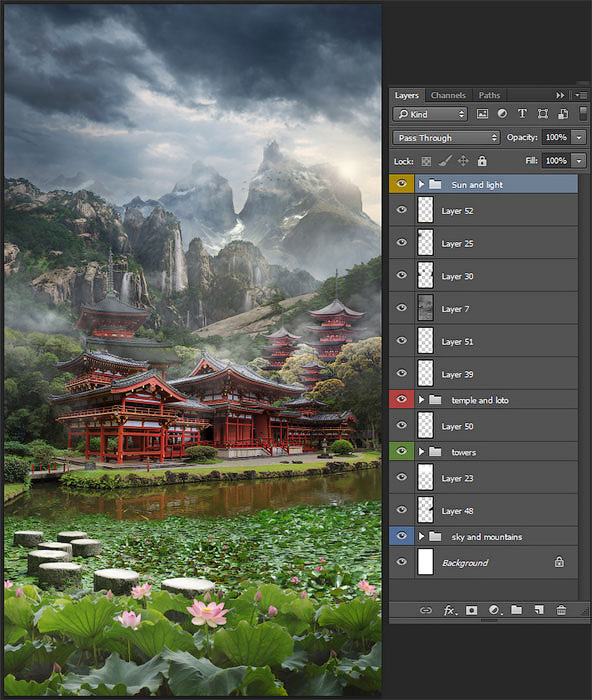The image size is (592, 700).
Task: Hide the Layer 52 visibility eye
Action: (401, 210)
